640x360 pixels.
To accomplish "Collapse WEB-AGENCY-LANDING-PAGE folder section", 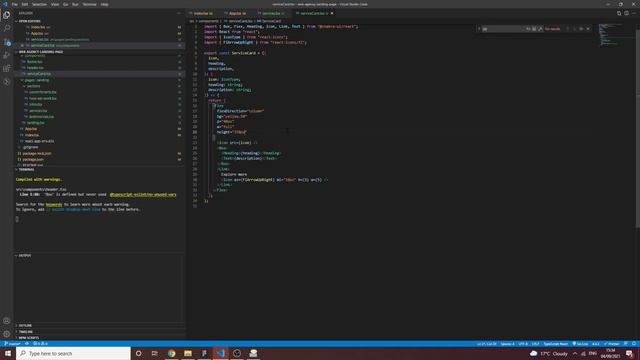I will (40, 52).
